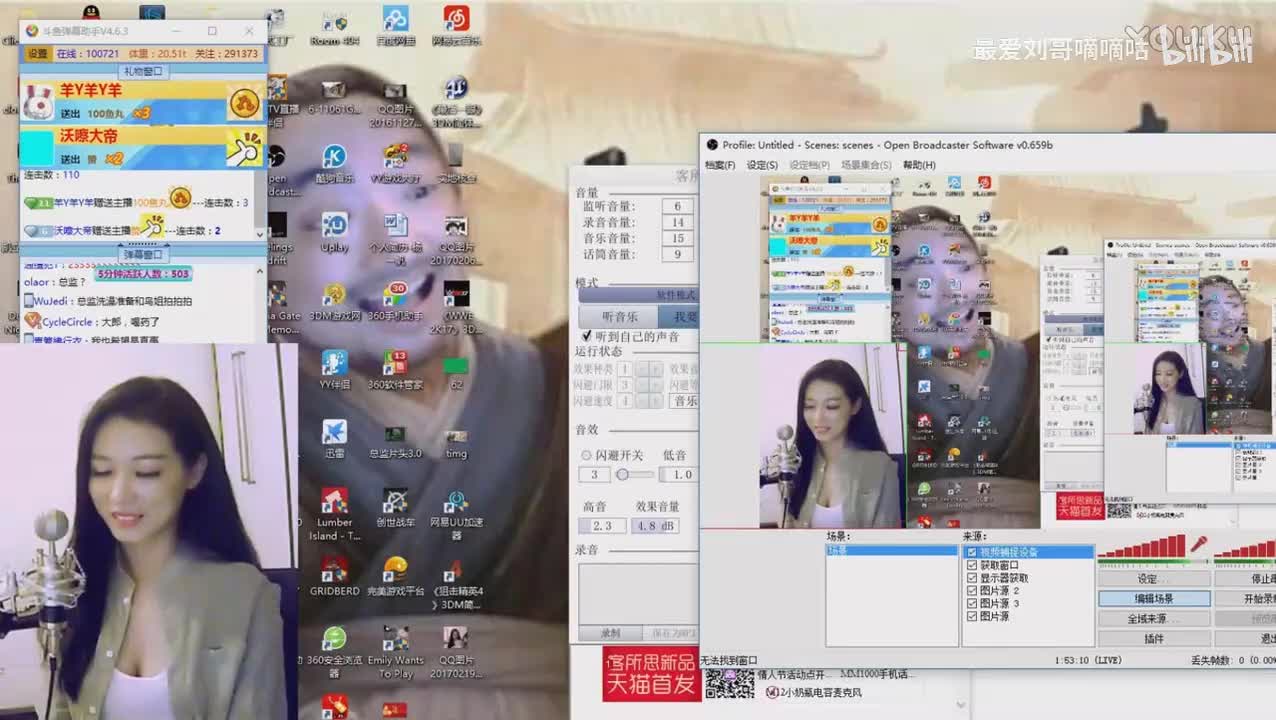The height and width of the screenshot is (720, 1276).
Task: Click the 监听音量 value field showing 6
Action: pos(678,206)
